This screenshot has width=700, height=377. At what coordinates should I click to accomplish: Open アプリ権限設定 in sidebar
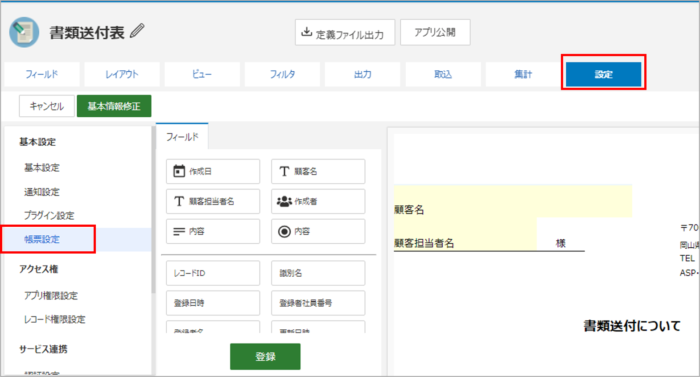51,295
